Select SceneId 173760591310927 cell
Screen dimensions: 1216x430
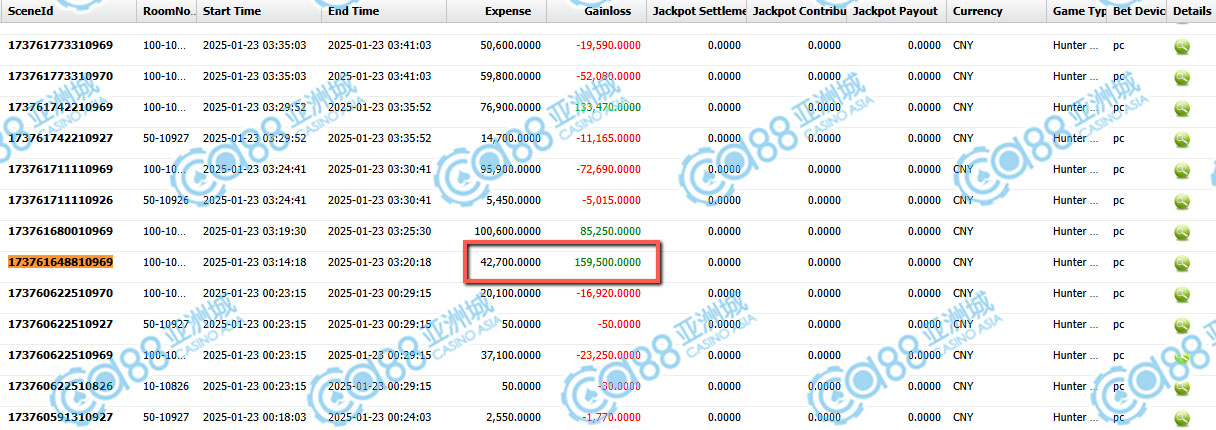point(60,417)
